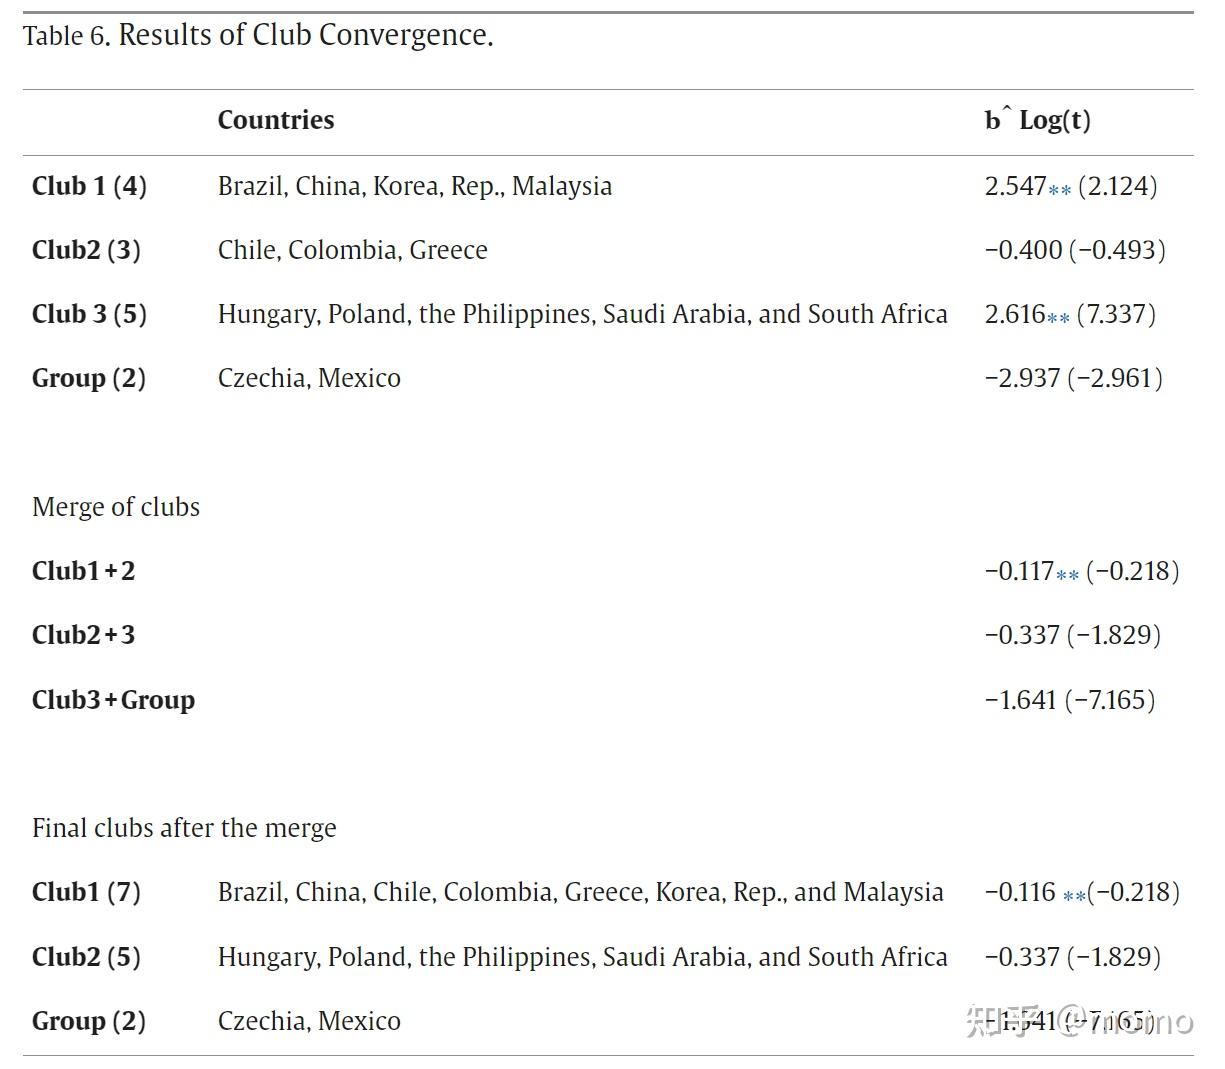Click the Club2 (3) row label

click(x=86, y=250)
